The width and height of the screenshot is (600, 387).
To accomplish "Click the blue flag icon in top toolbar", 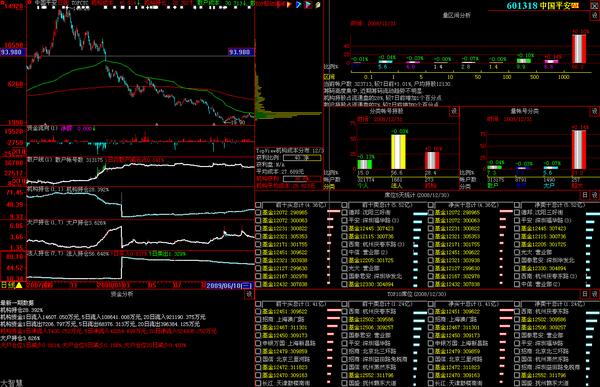I will (298, 5).
